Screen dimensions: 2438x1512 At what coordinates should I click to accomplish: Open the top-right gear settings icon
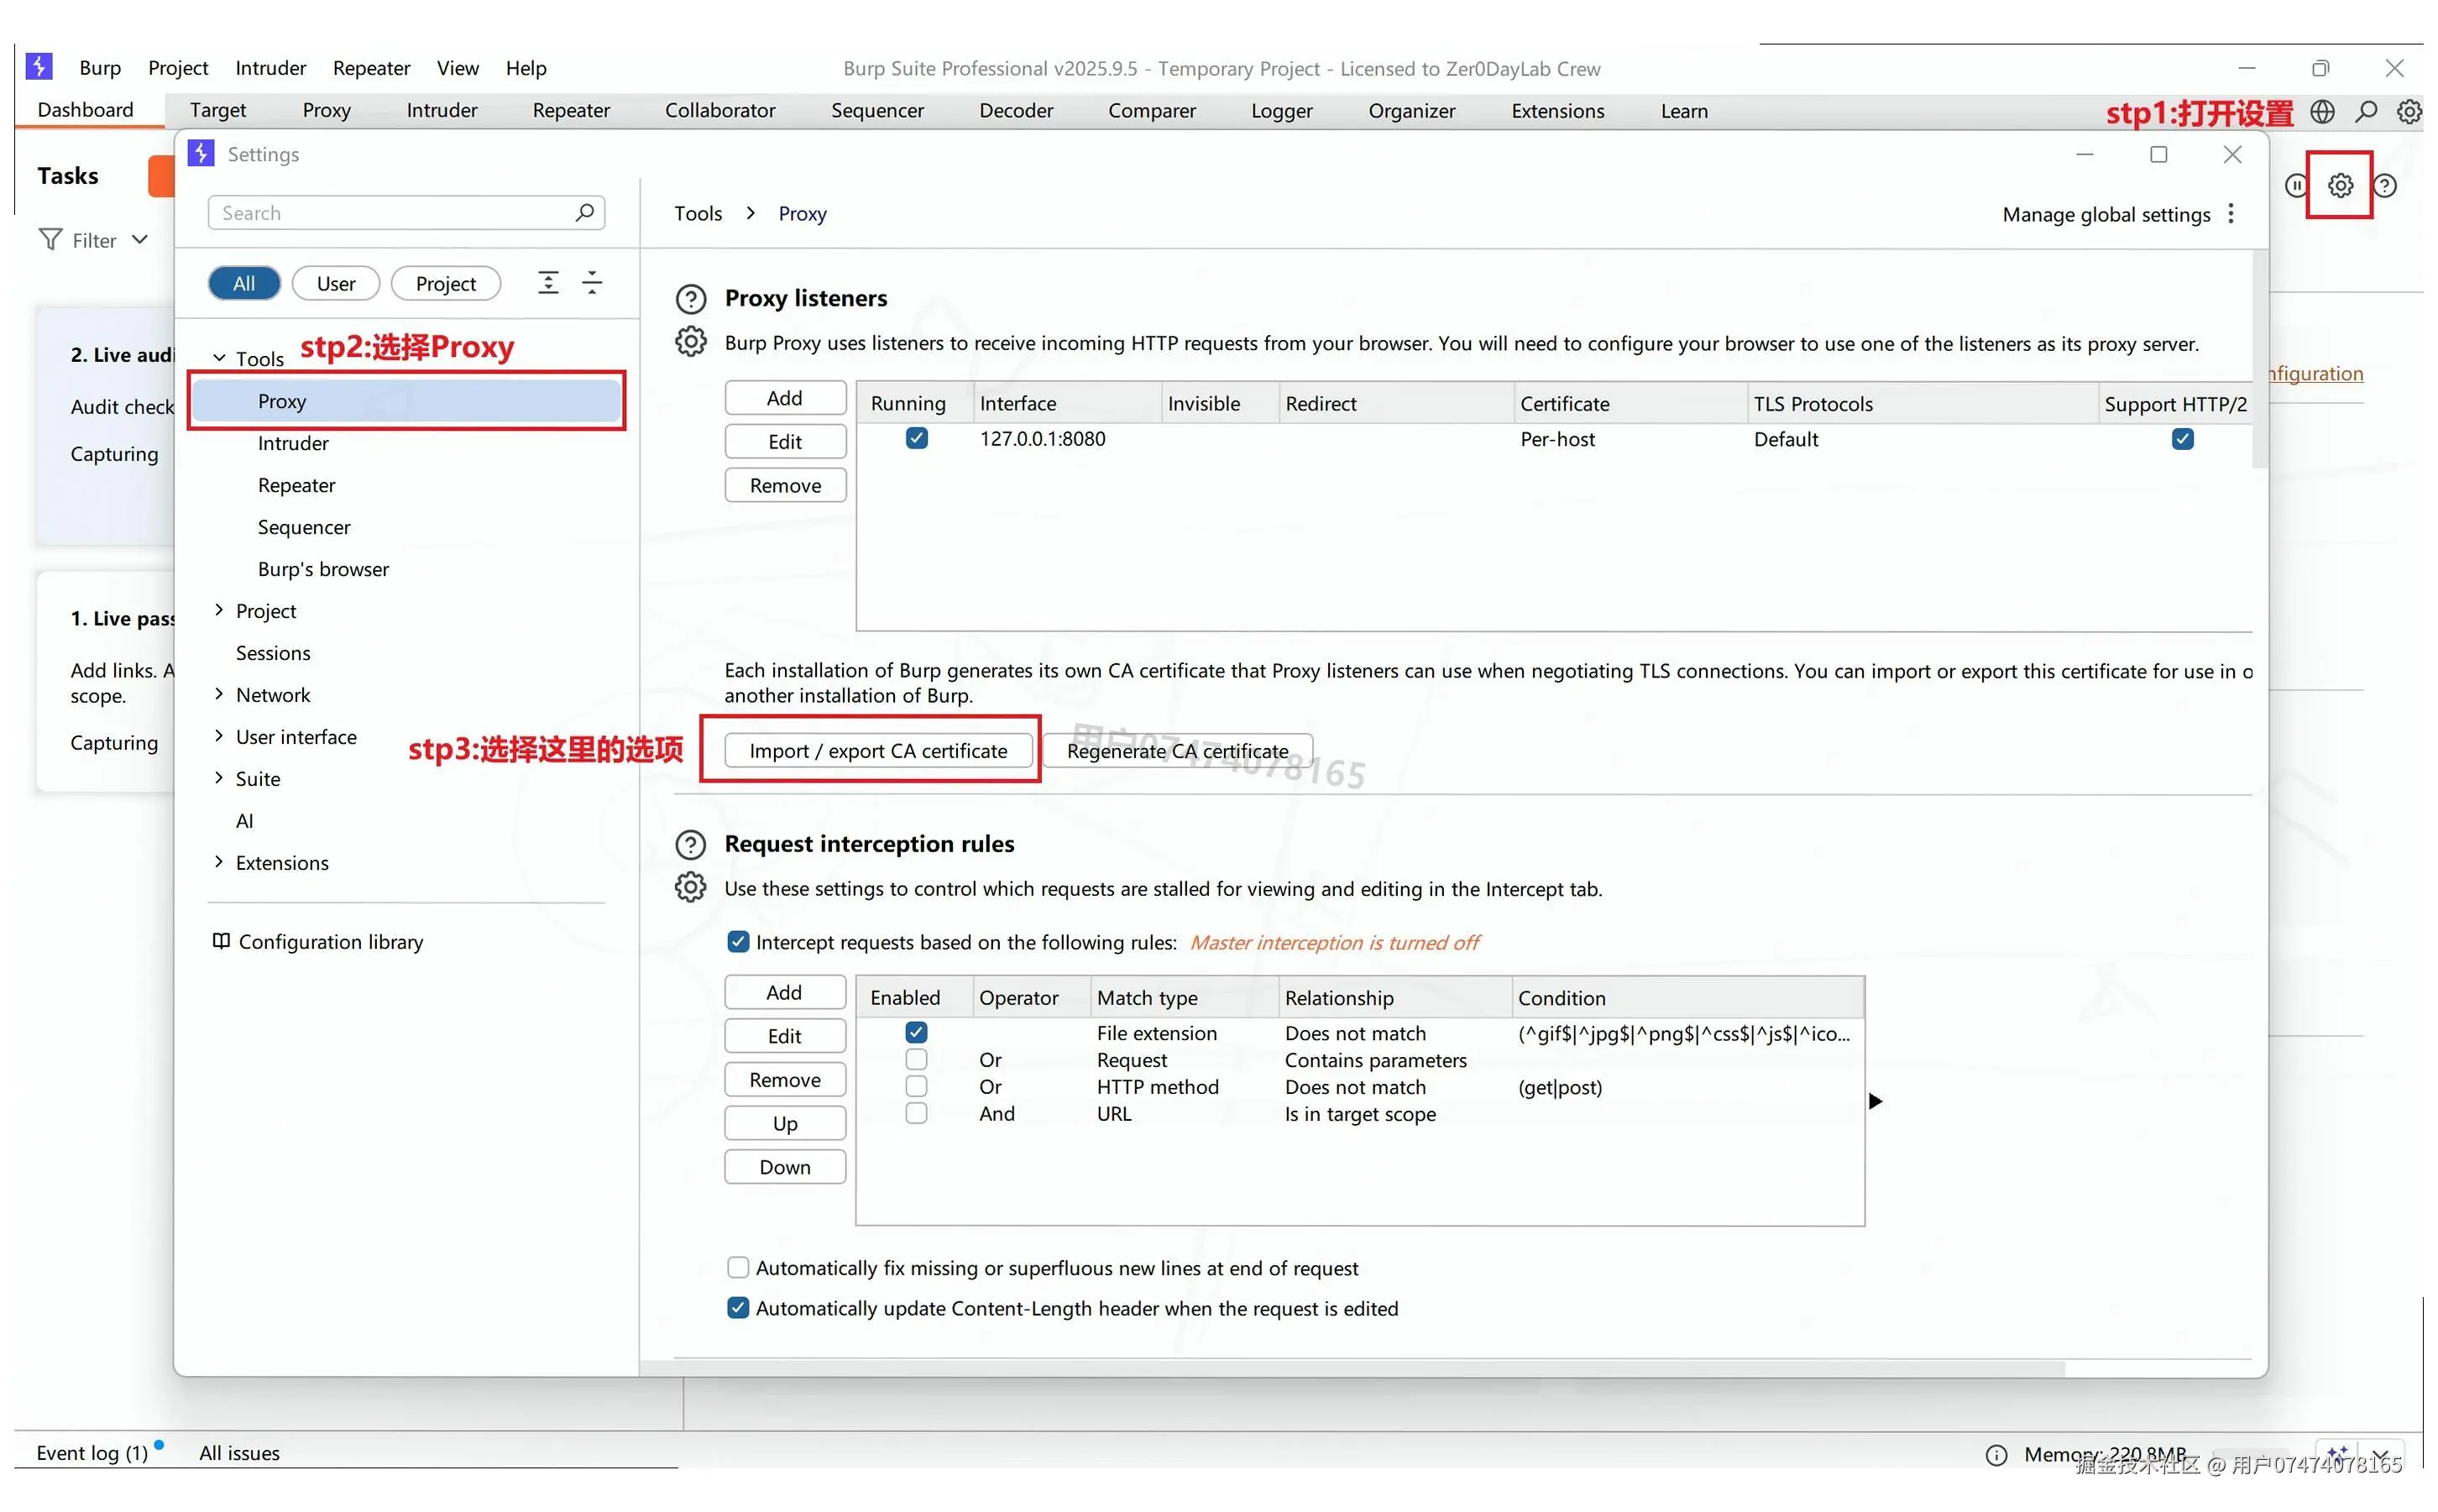2409,111
